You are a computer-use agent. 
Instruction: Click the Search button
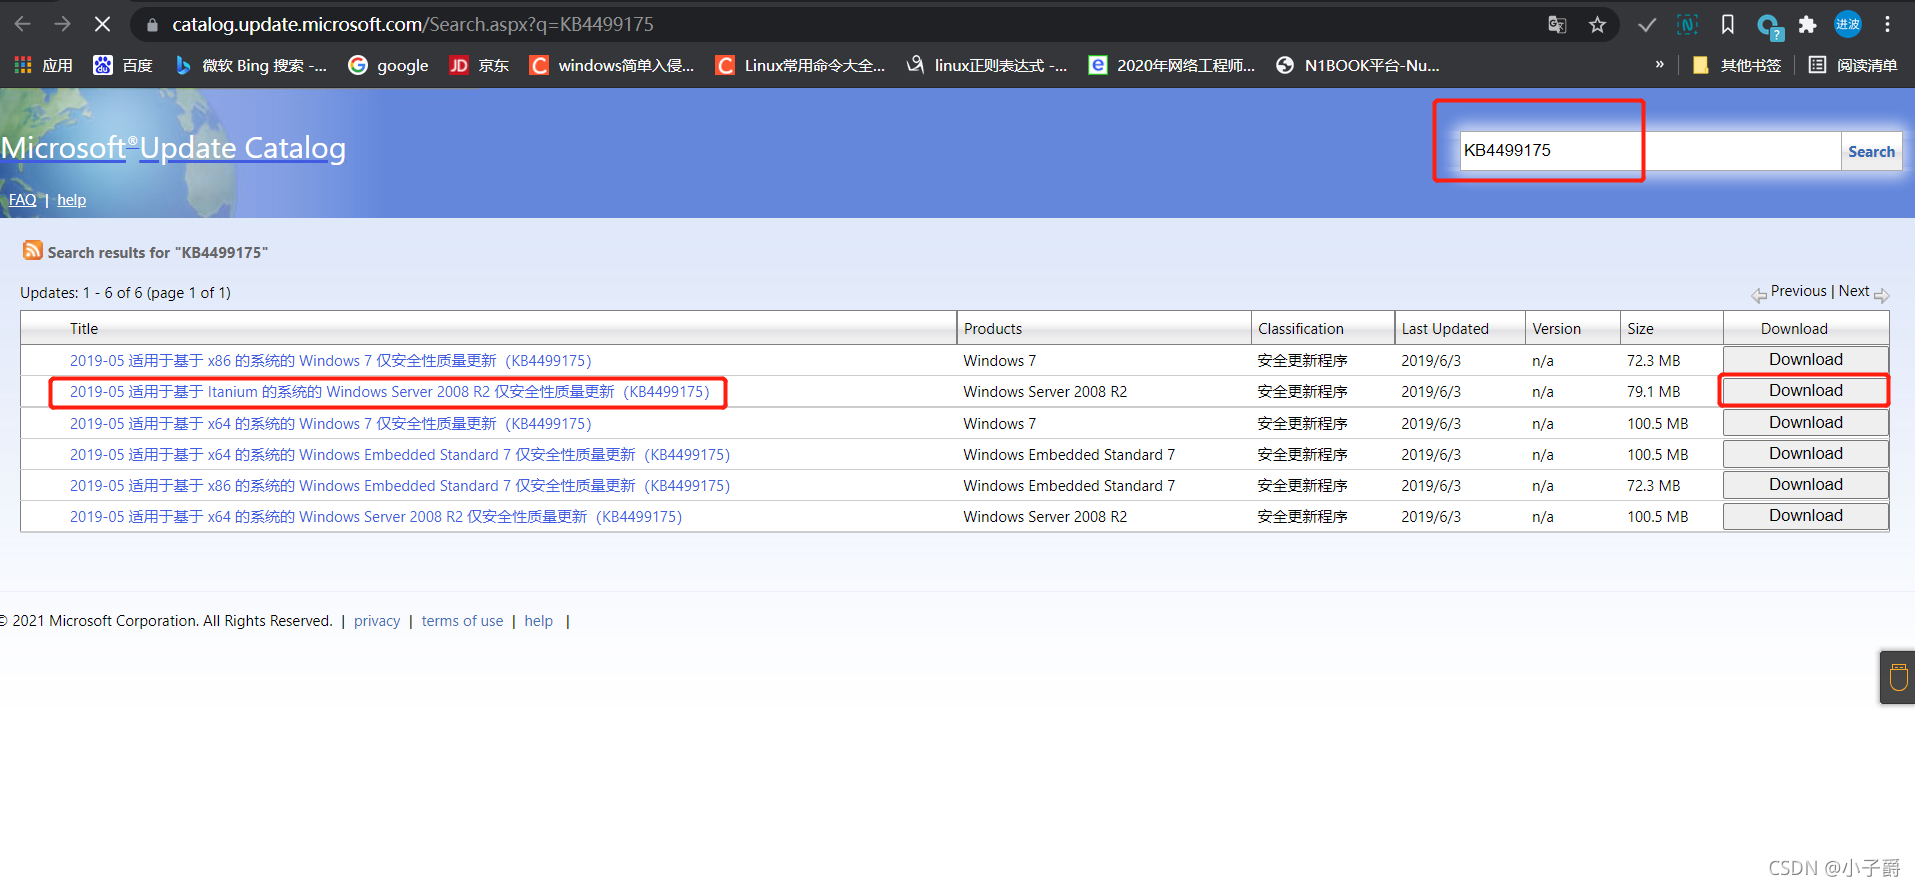click(x=1871, y=151)
